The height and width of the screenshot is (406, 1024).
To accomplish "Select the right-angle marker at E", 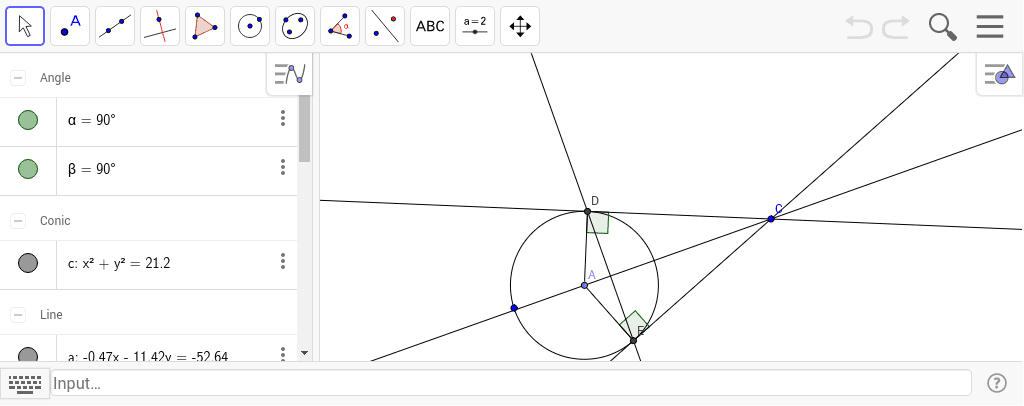I will [x=633, y=325].
